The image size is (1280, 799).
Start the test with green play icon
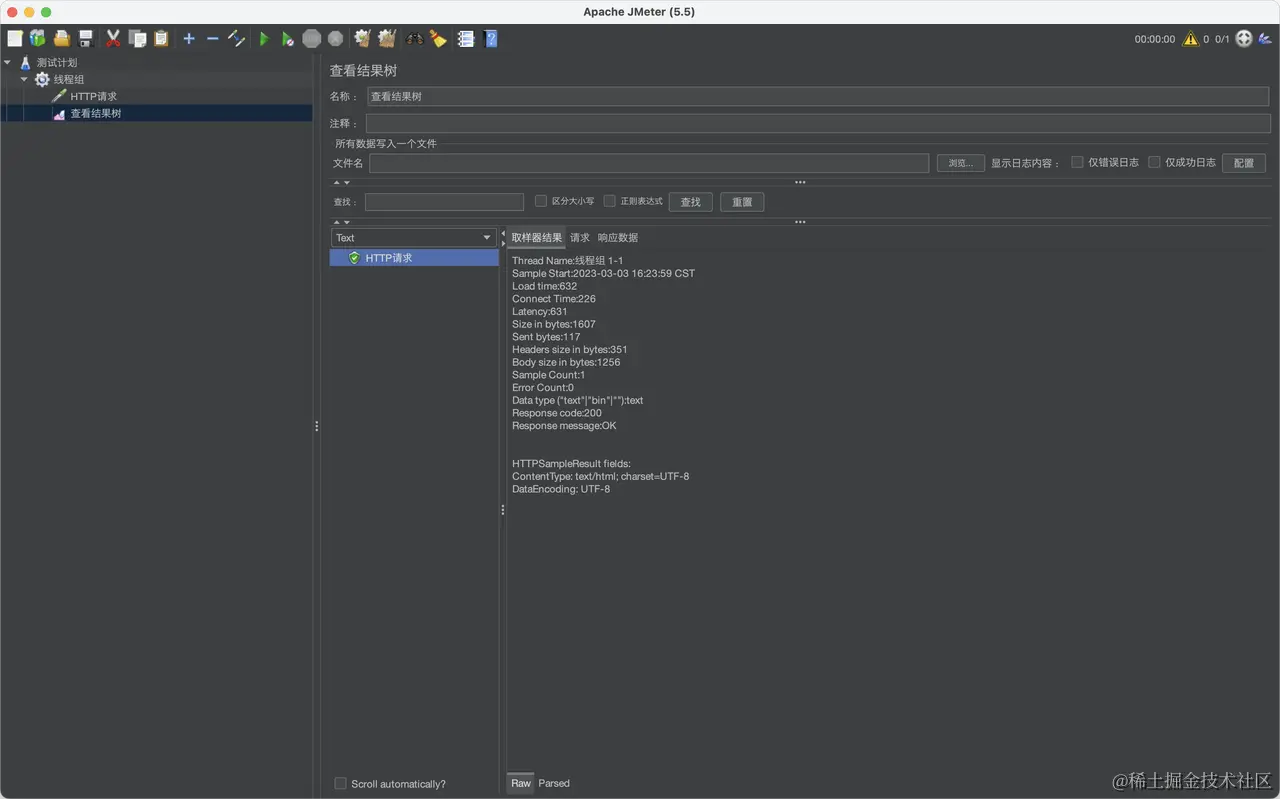point(264,39)
